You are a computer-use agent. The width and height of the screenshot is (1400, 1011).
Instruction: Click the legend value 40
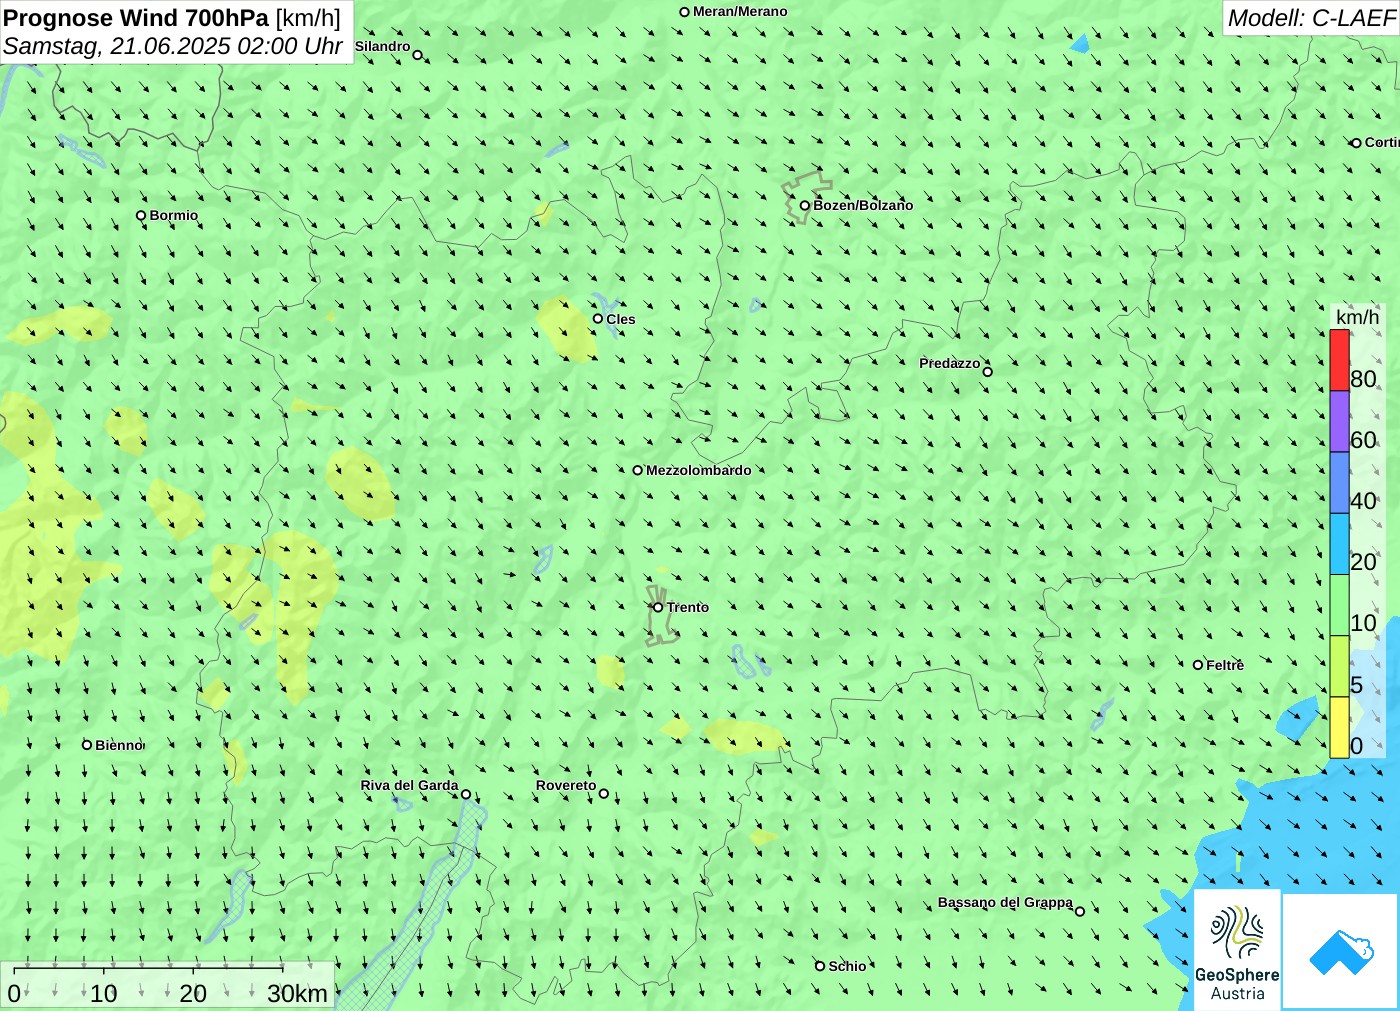coord(1363,501)
